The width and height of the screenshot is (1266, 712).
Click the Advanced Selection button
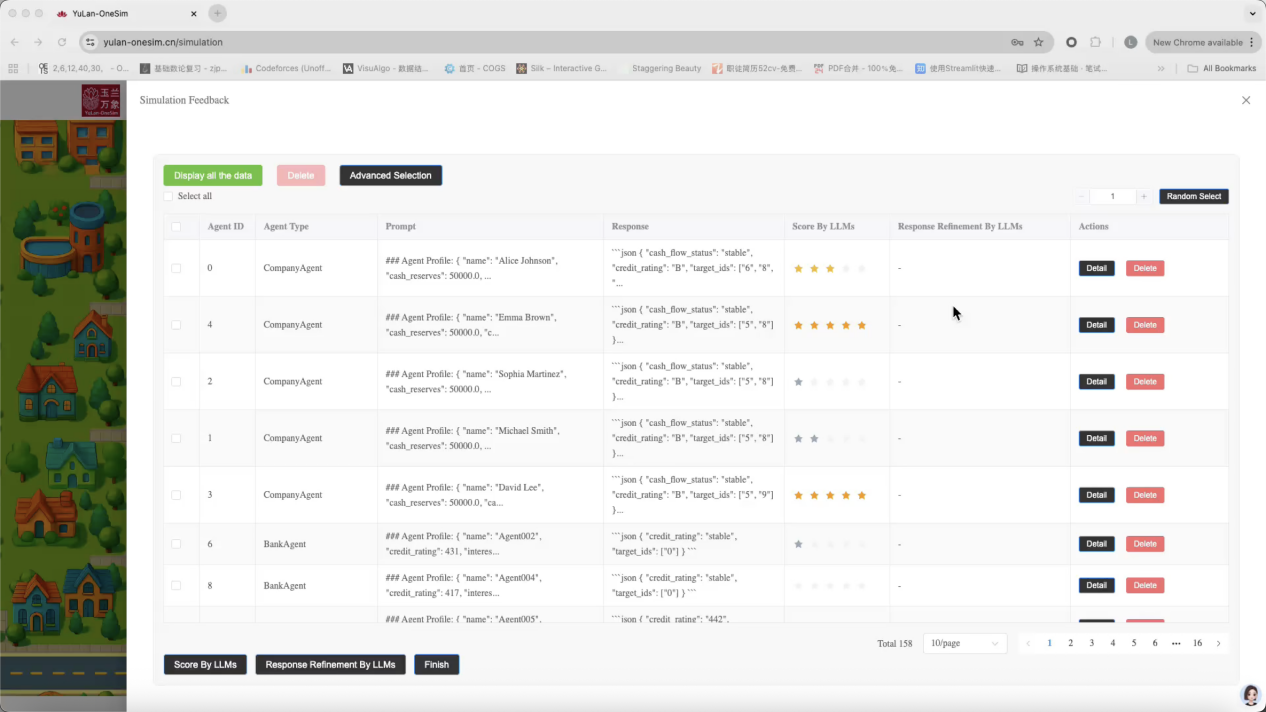pos(390,175)
